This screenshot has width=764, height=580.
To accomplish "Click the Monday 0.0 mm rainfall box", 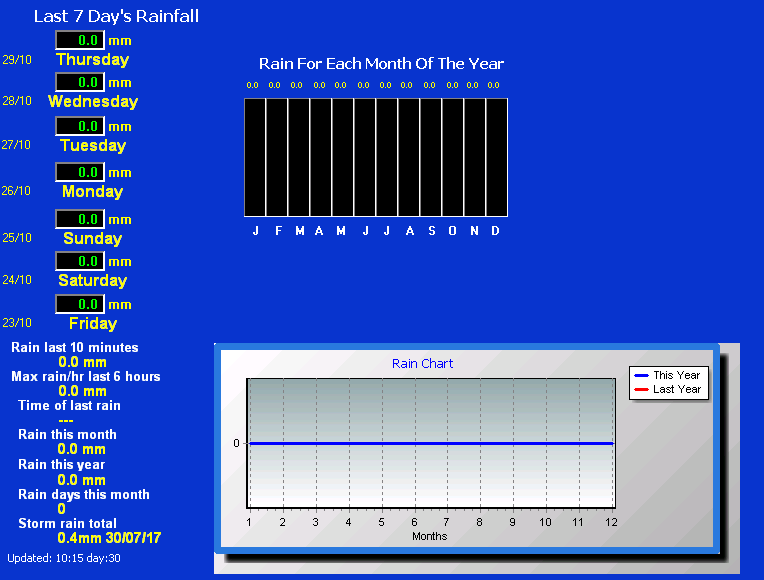I will pos(80,172).
